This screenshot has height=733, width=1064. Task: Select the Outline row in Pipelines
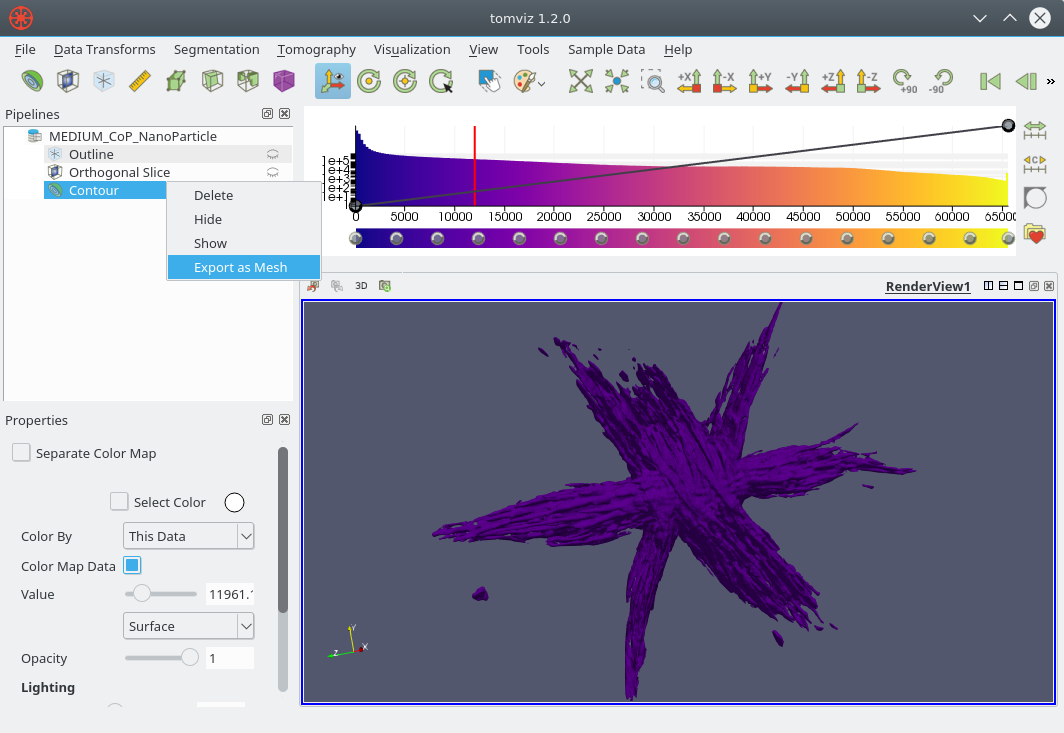coord(91,154)
